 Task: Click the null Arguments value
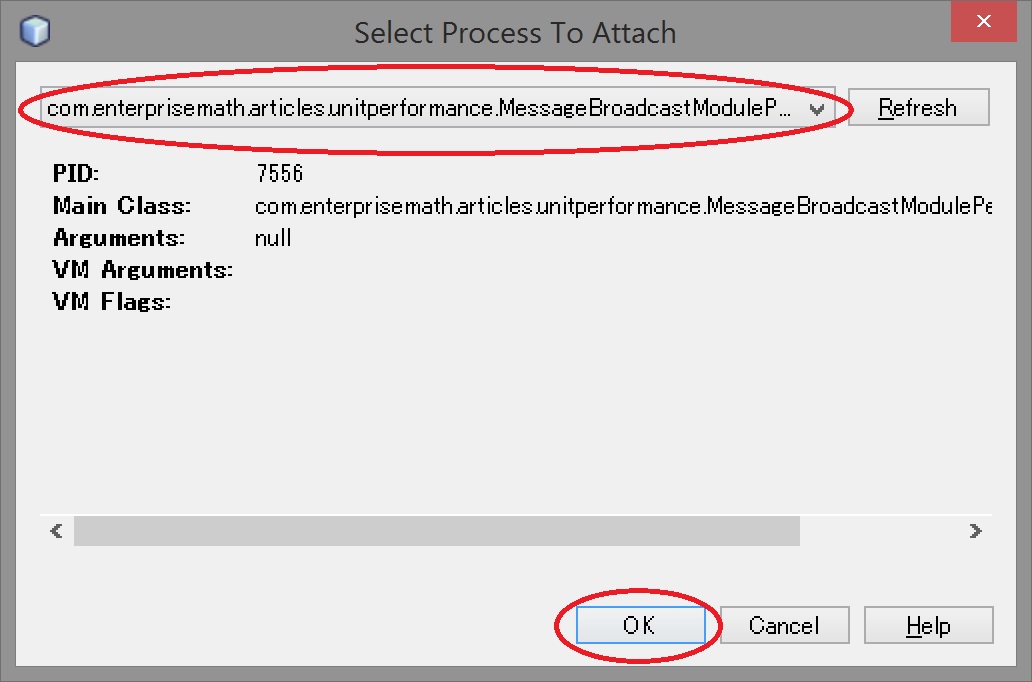tap(273, 238)
